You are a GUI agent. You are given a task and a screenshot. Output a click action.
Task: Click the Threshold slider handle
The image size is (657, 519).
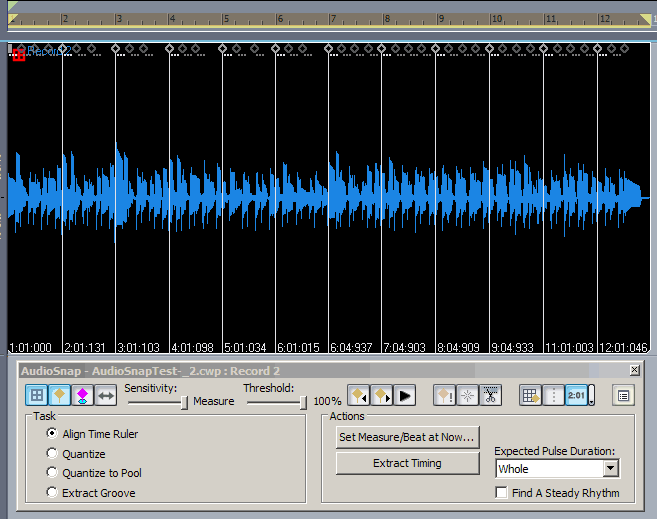[x=302, y=402]
